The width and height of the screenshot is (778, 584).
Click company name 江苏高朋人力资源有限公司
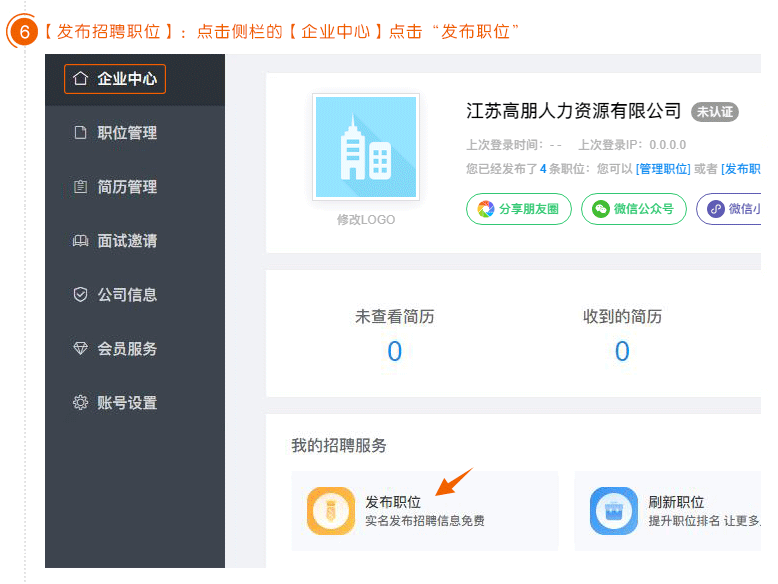(x=574, y=111)
